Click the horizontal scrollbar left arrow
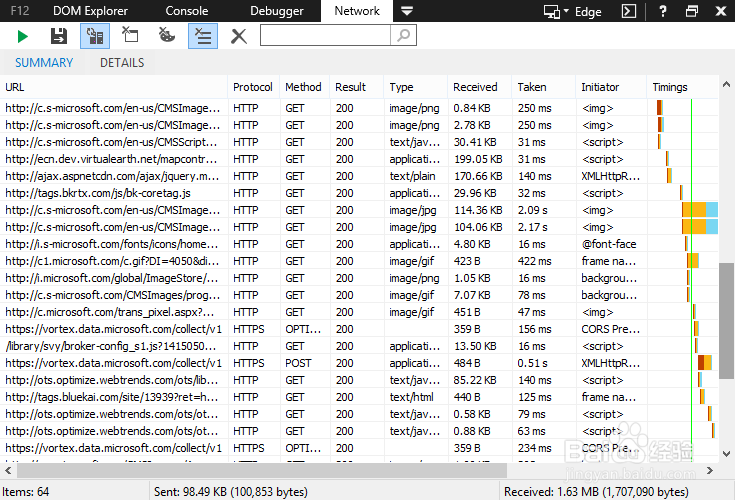This screenshot has width=735, height=500. (8, 470)
